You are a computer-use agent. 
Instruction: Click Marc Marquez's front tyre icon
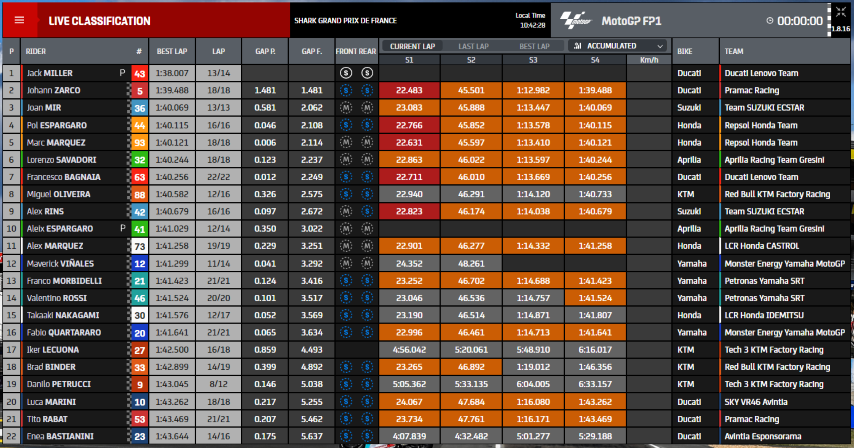pyautogui.click(x=346, y=143)
